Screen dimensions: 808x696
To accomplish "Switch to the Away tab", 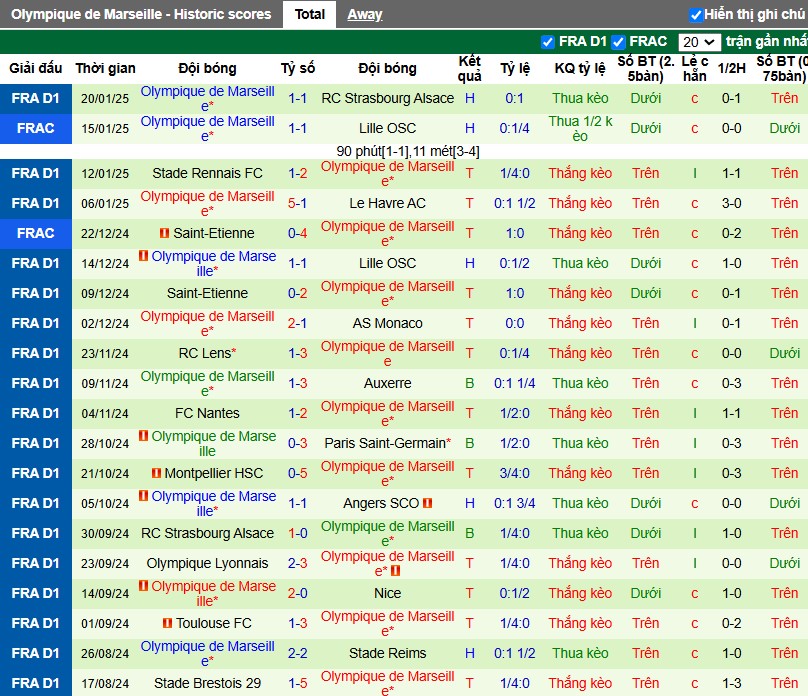I will point(365,14).
